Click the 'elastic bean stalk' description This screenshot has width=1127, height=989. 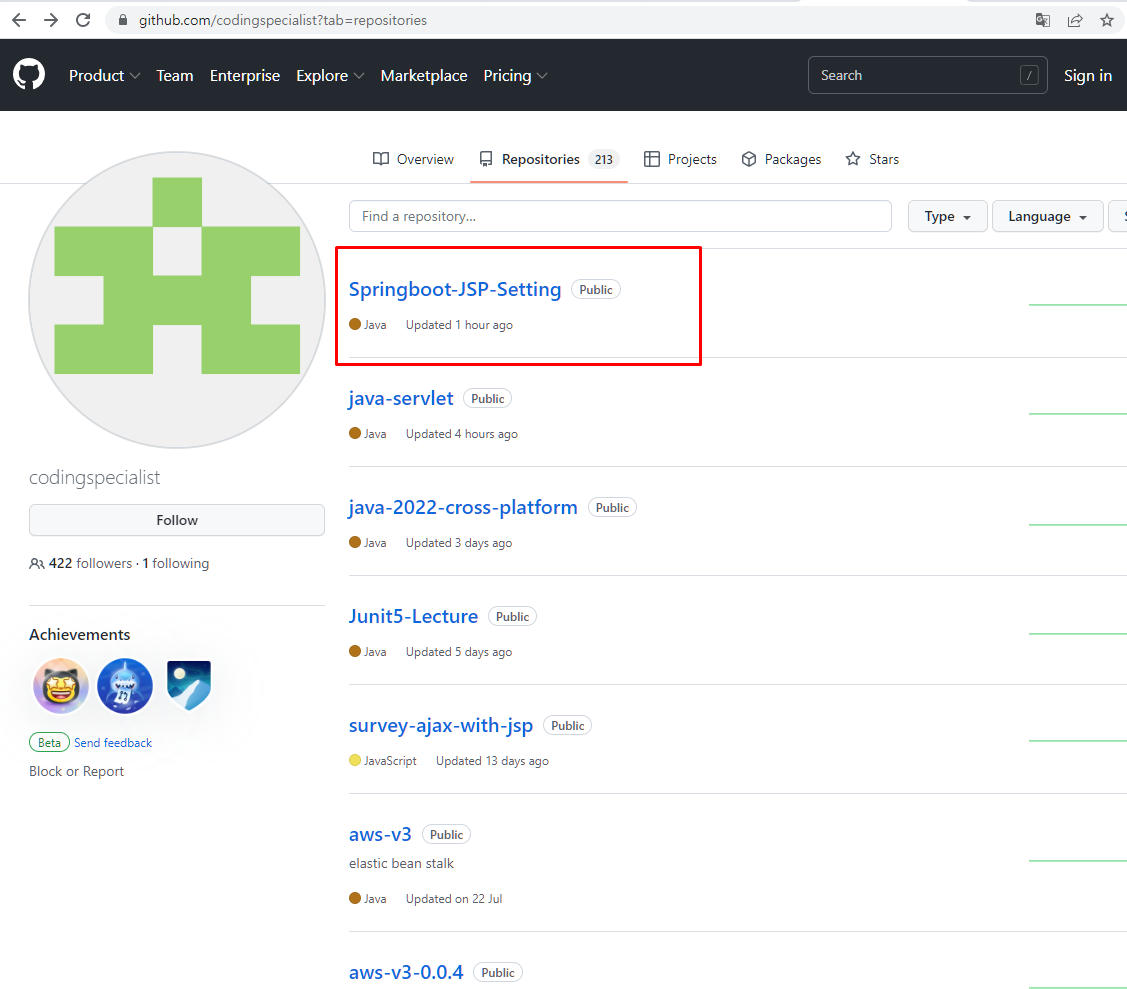tap(401, 863)
